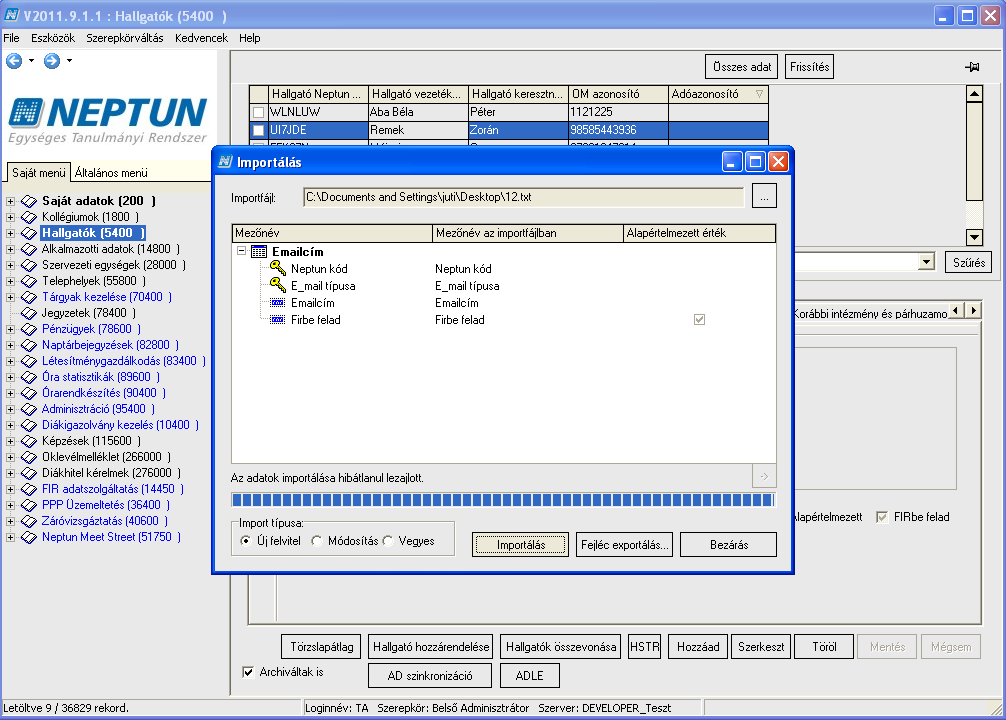Expand the Neptun Meet Street node

[10, 537]
